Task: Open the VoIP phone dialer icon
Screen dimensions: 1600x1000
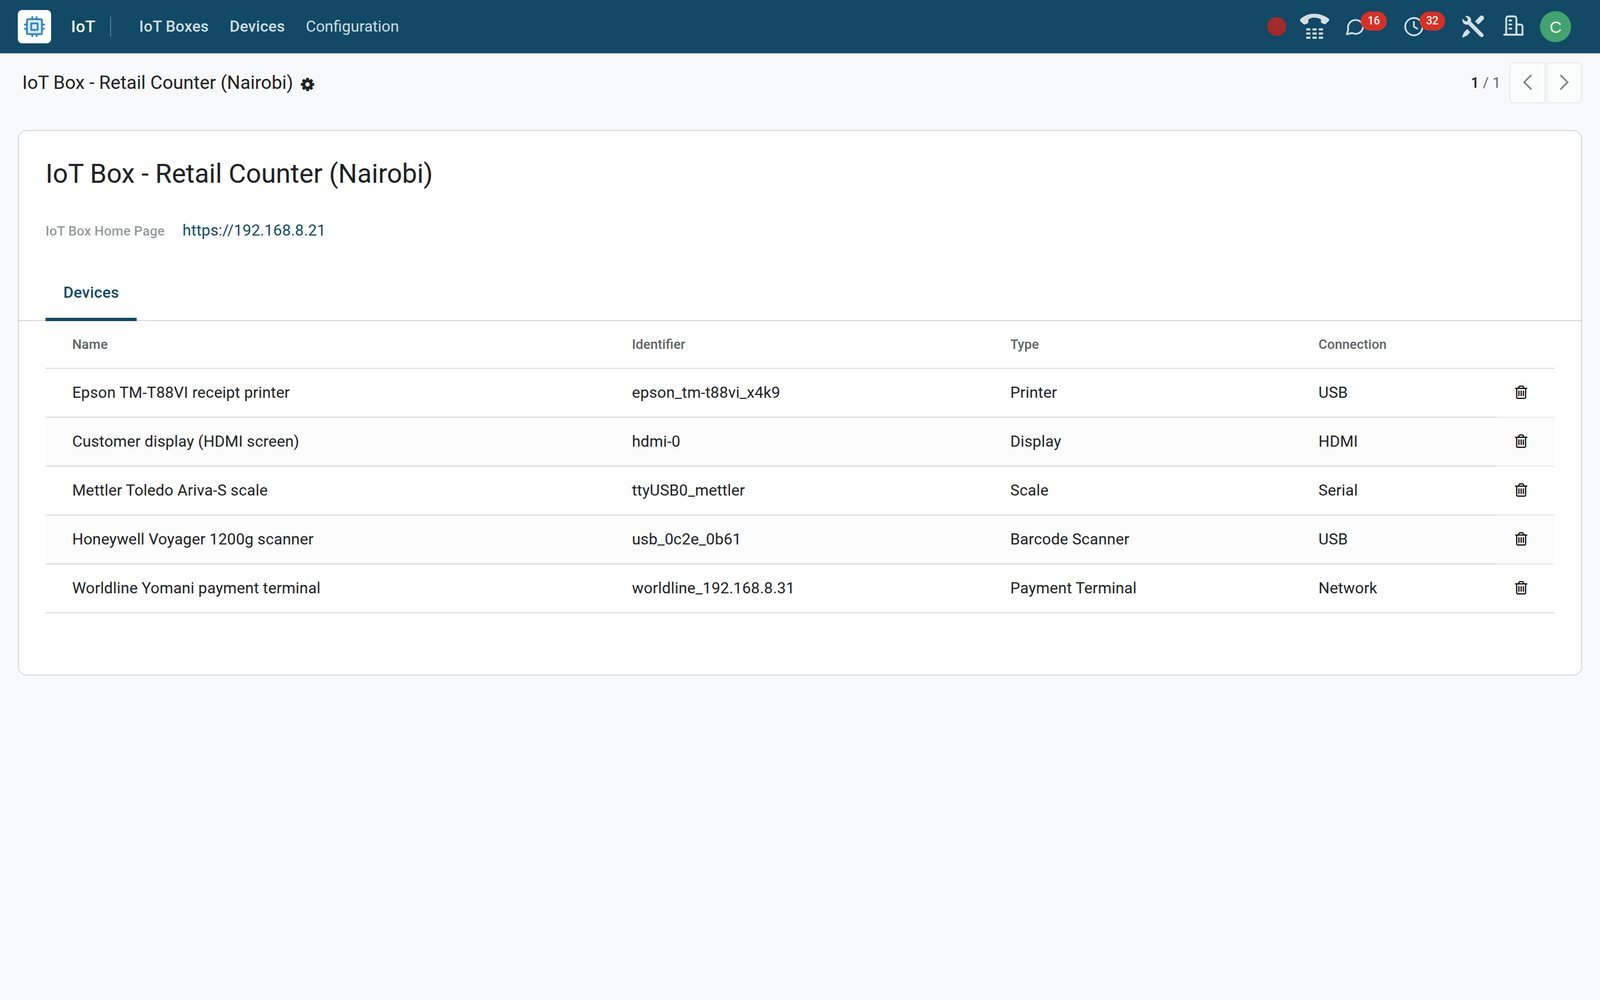Action: pos(1314,27)
